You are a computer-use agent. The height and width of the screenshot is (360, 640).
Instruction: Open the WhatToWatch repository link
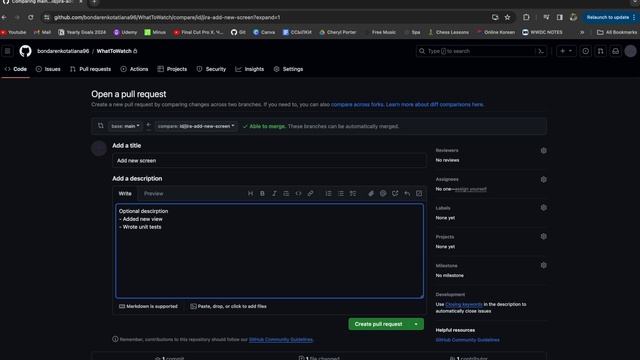[114, 51]
